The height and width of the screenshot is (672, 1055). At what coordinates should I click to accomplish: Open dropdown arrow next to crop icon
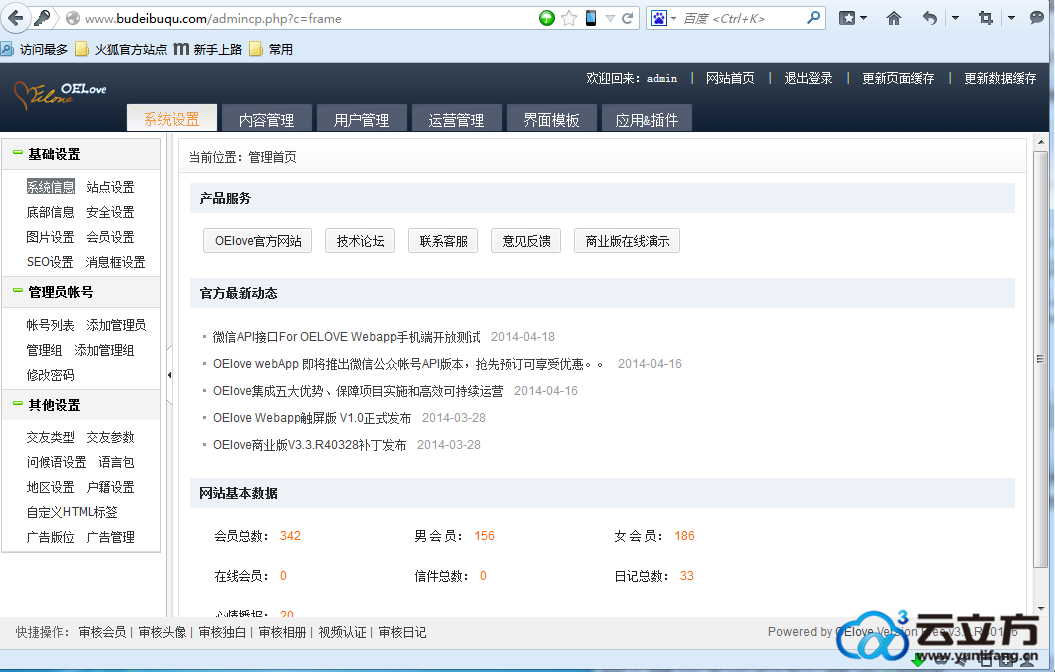[x=1011, y=18]
